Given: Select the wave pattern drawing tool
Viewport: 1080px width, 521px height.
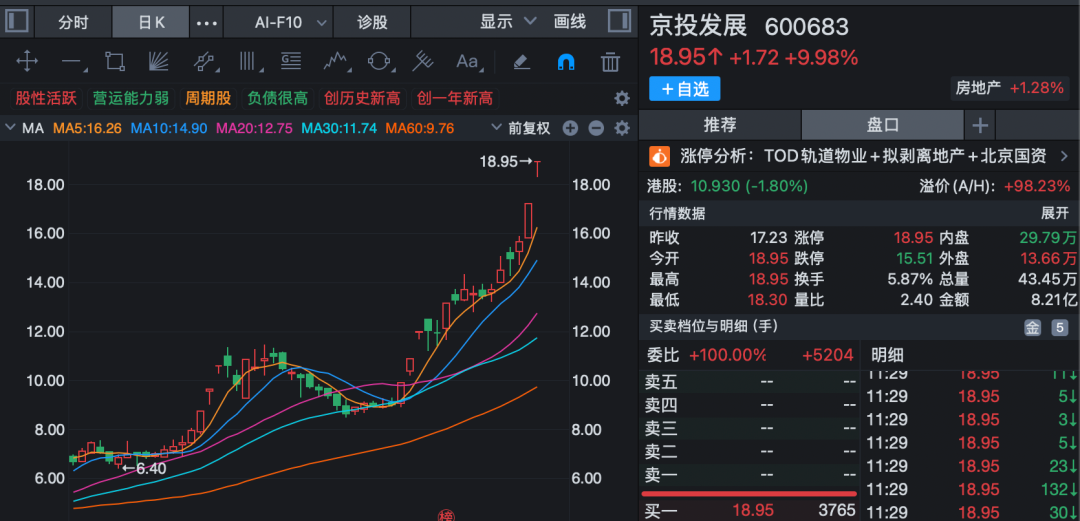Looking at the screenshot, I should 336,62.
